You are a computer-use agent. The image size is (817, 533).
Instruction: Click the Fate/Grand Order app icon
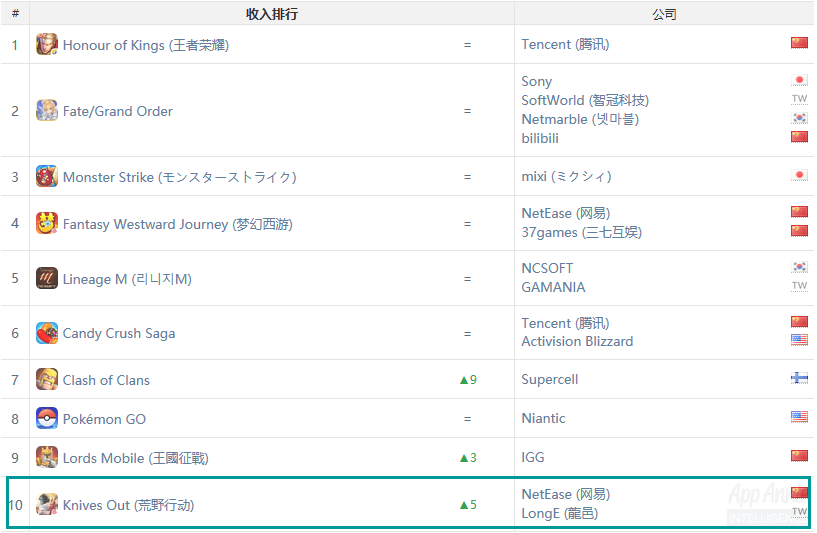[x=46, y=110]
